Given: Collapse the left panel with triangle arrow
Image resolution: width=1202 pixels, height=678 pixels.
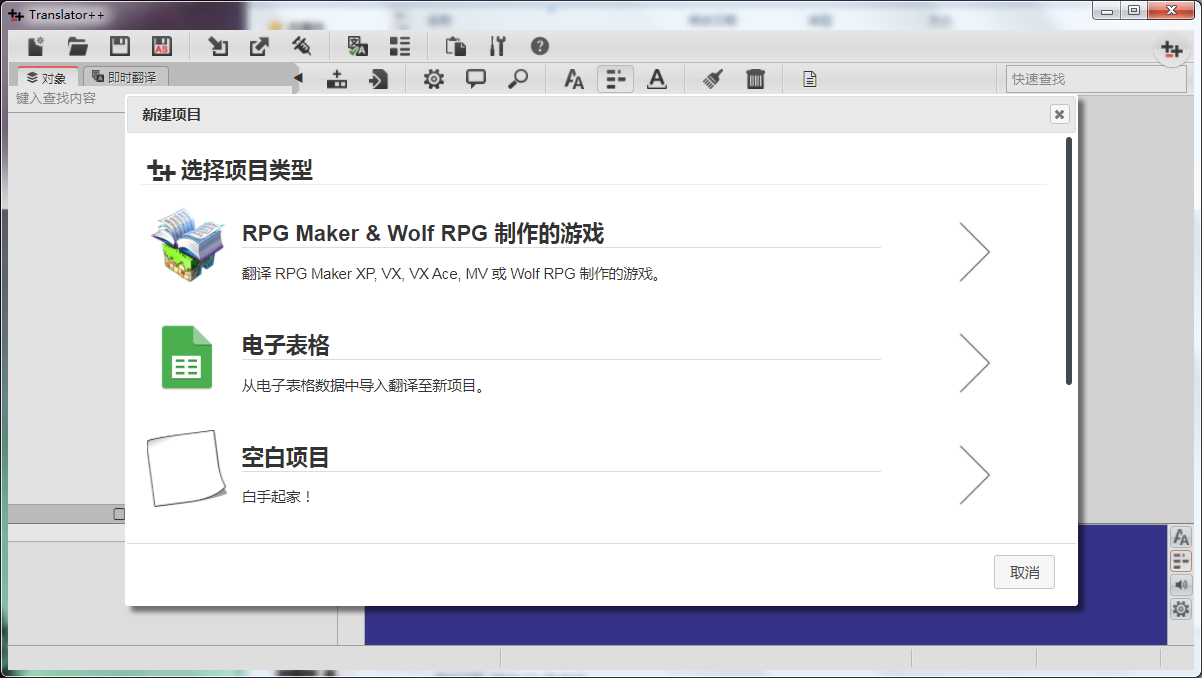Looking at the screenshot, I should point(298,78).
